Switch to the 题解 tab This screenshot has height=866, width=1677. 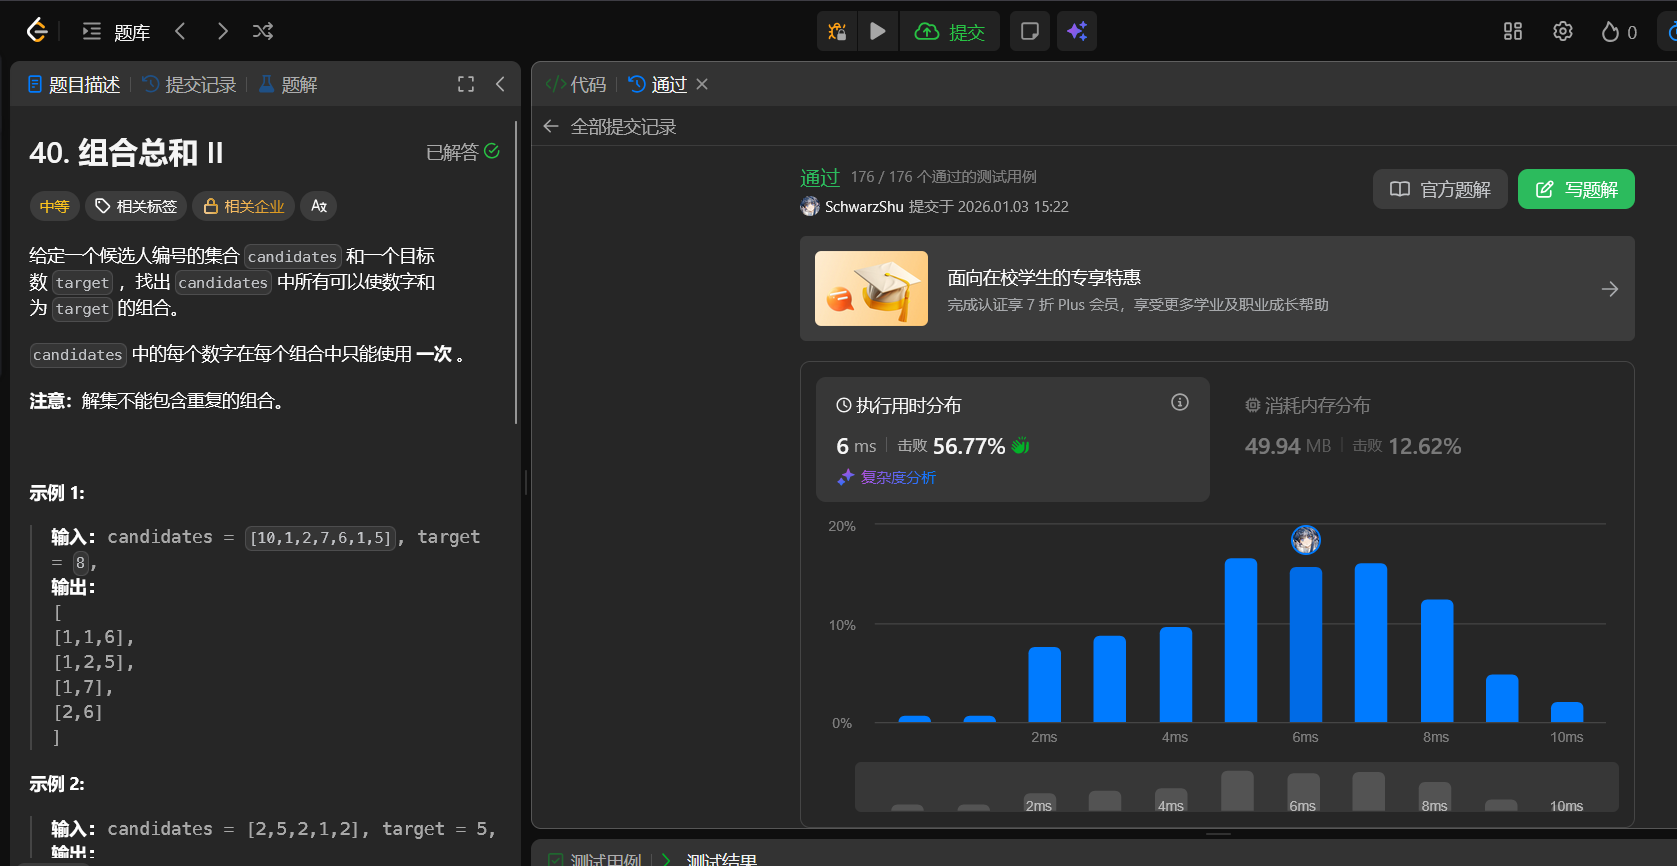(x=289, y=85)
